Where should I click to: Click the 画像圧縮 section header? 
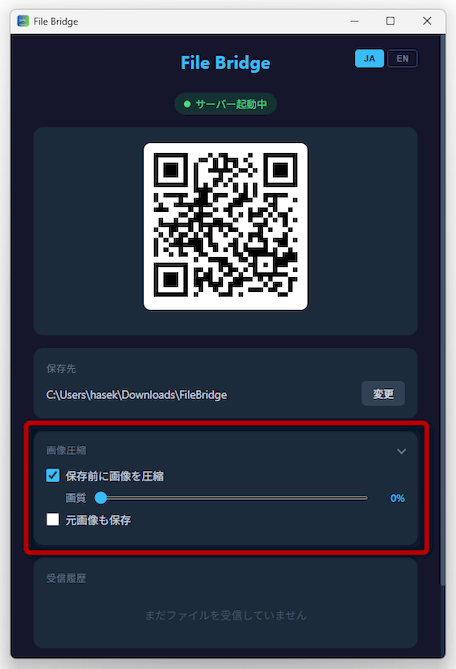point(66,451)
